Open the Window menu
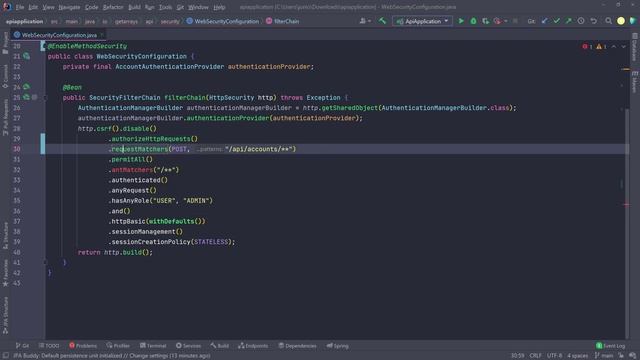 (198, 7)
